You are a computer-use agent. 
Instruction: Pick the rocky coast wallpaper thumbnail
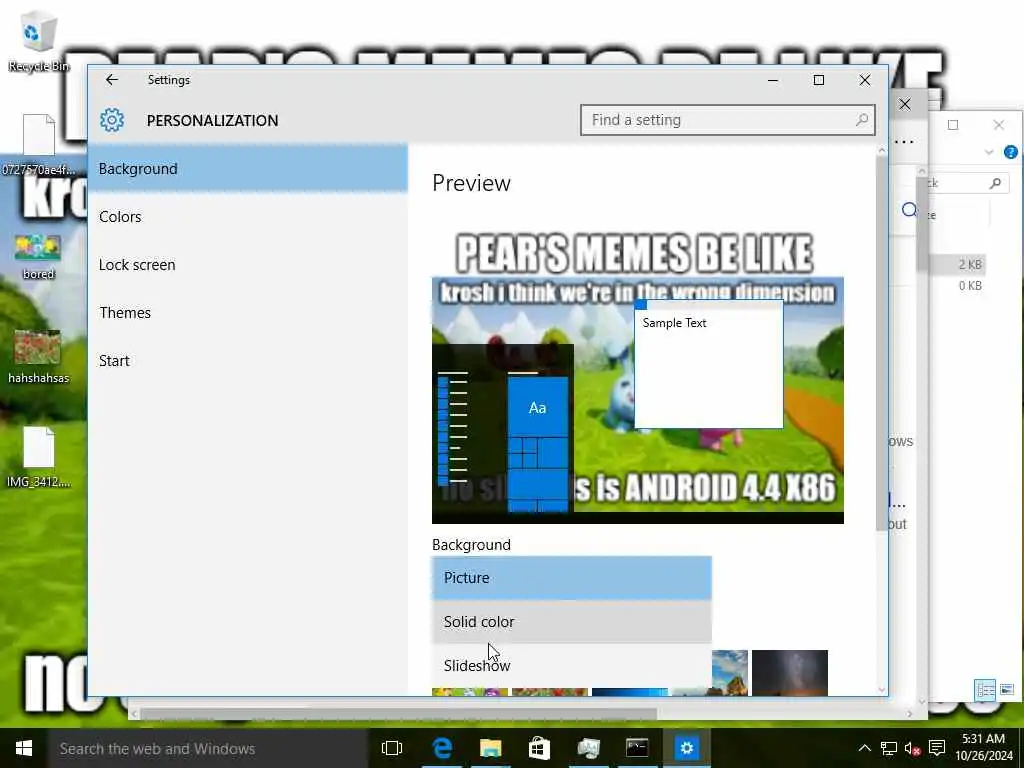pyautogui.click(x=729, y=673)
